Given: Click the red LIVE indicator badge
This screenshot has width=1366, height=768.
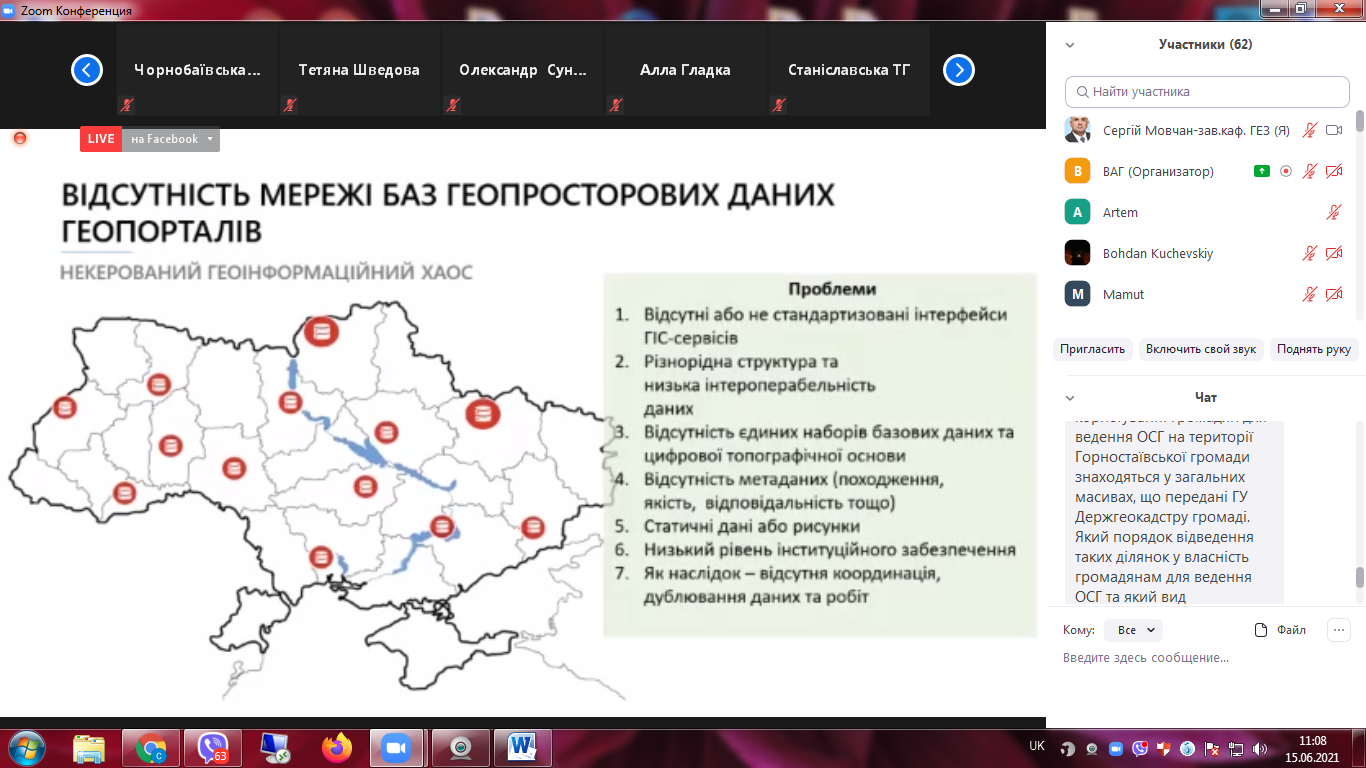Looking at the screenshot, I should 101,139.
